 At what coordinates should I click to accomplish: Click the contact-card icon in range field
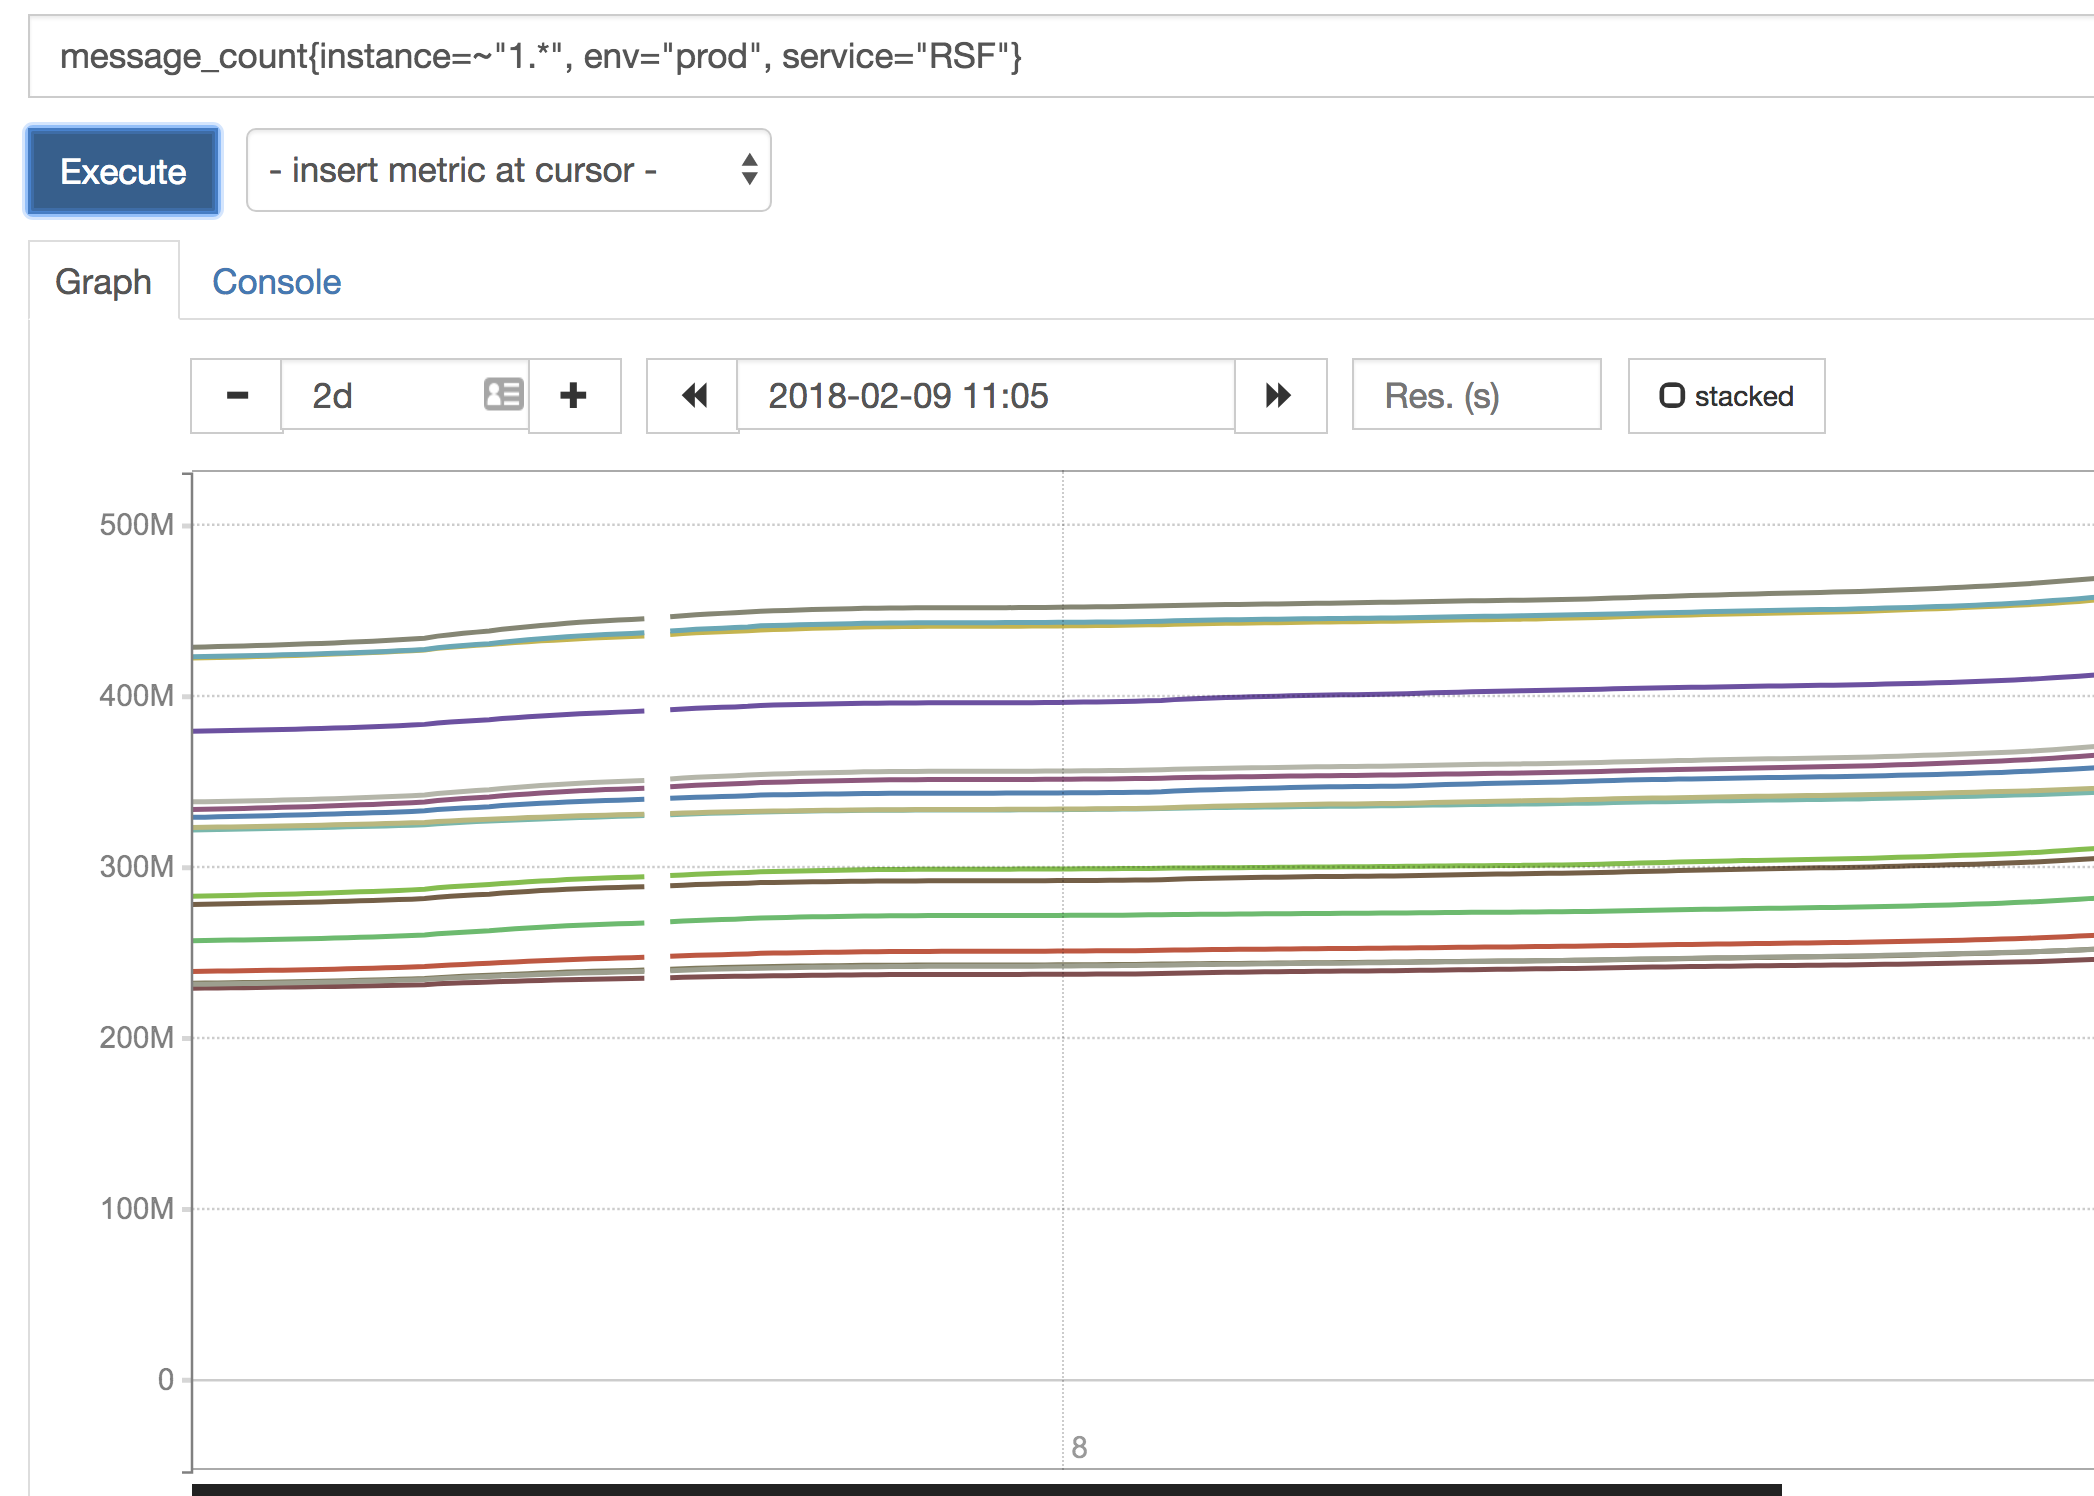point(503,394)
